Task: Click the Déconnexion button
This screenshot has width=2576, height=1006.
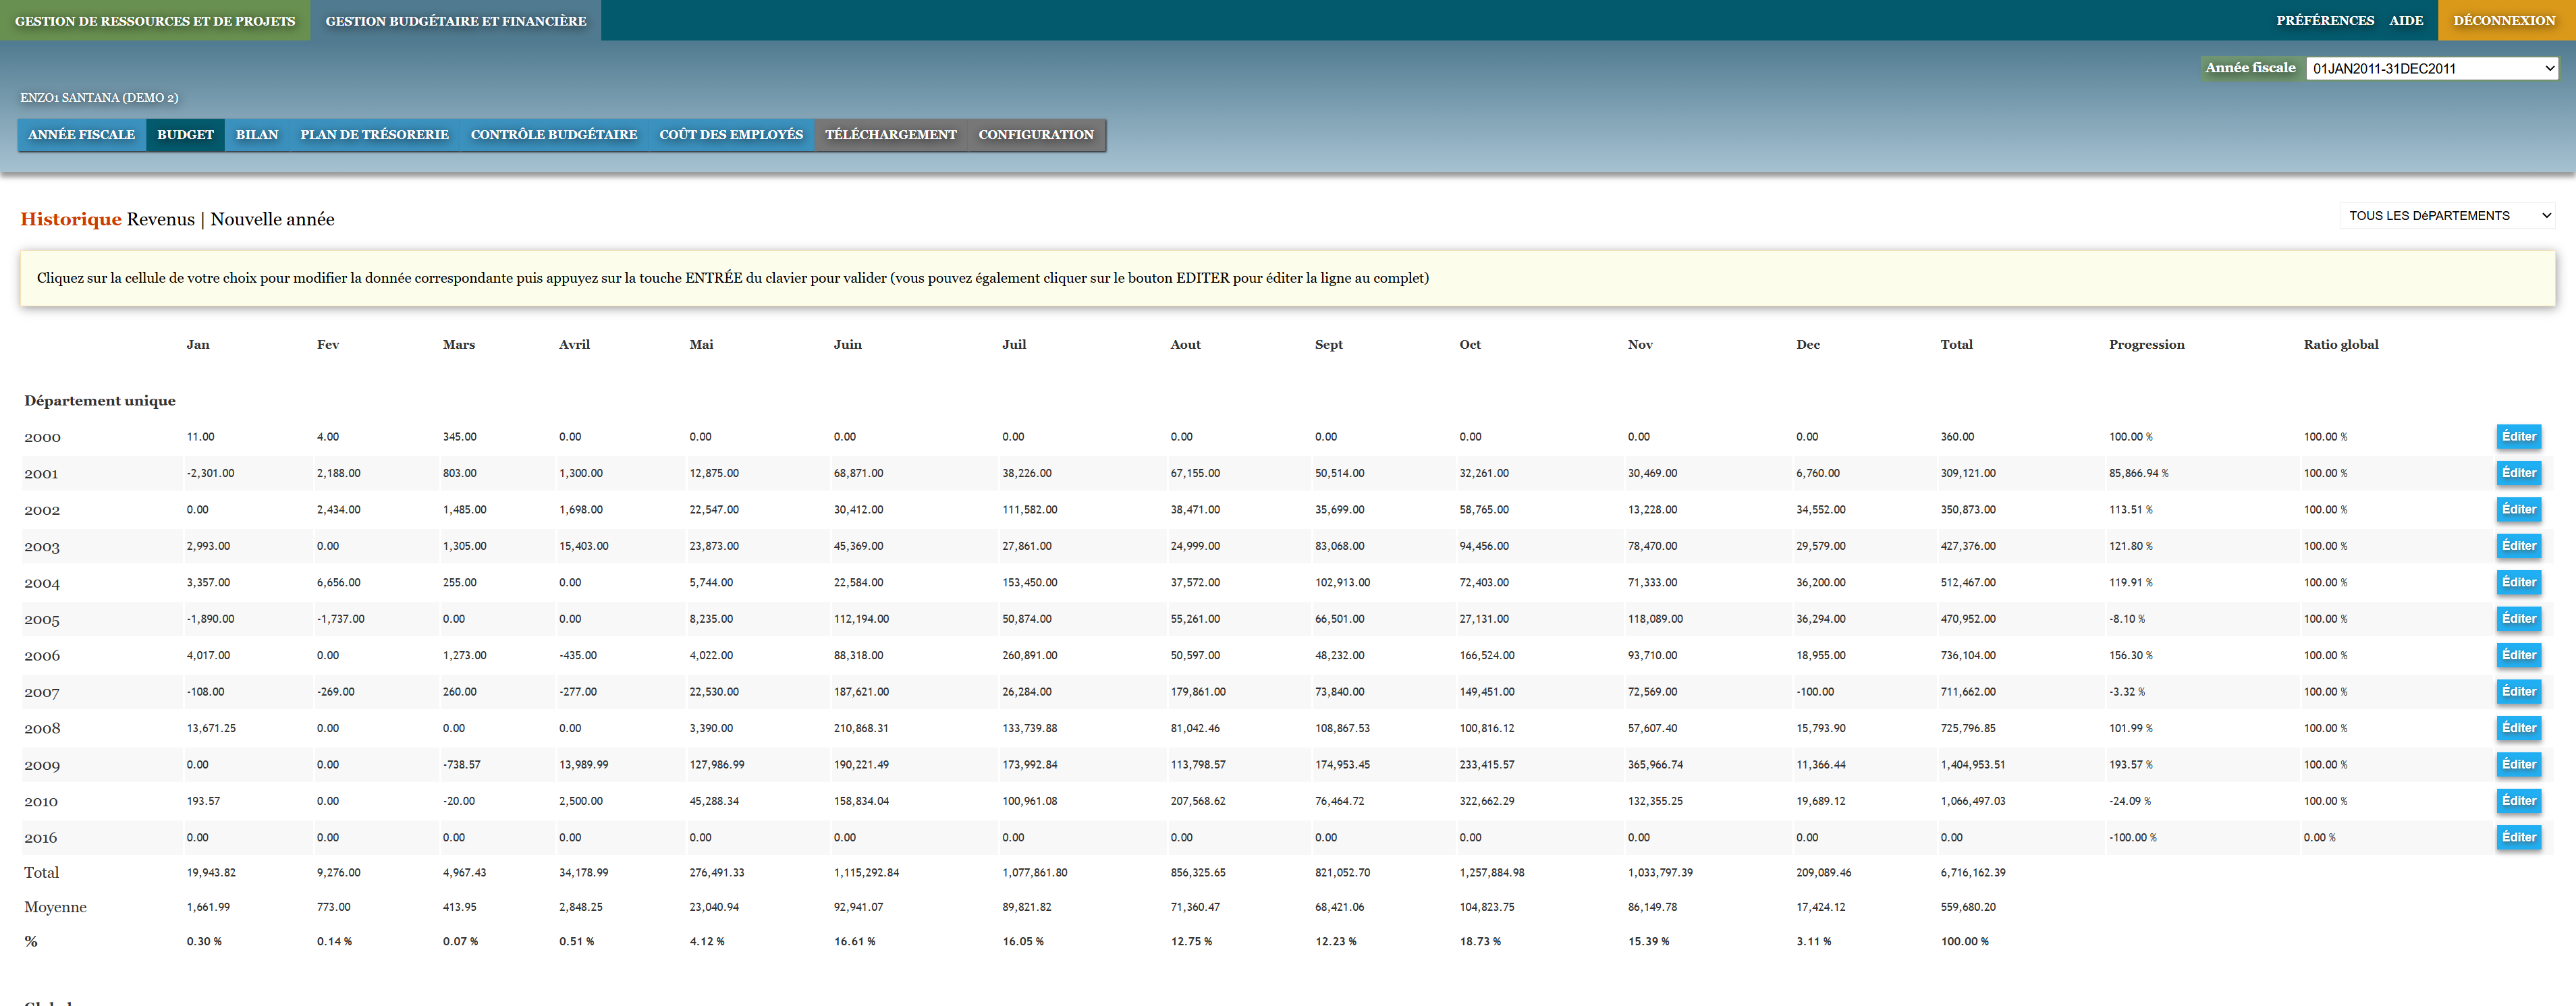Action: click(2504, 21)
